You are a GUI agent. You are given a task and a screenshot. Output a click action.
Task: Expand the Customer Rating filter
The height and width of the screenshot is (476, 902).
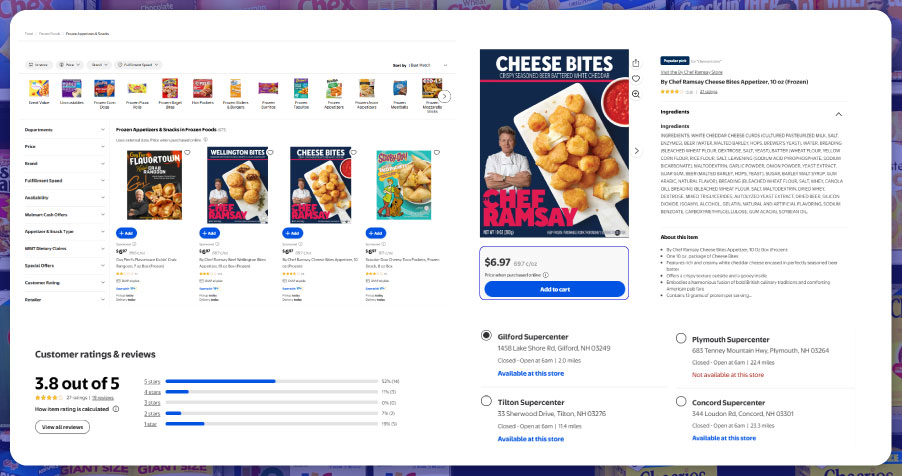pos(64,283)
